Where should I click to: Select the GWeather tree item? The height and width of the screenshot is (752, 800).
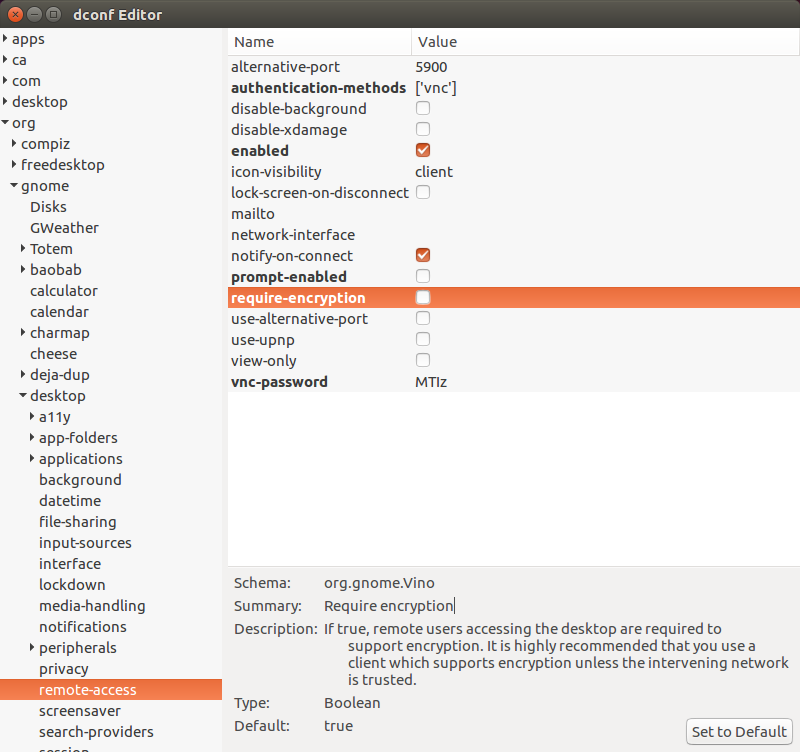[x=64, y=228]
